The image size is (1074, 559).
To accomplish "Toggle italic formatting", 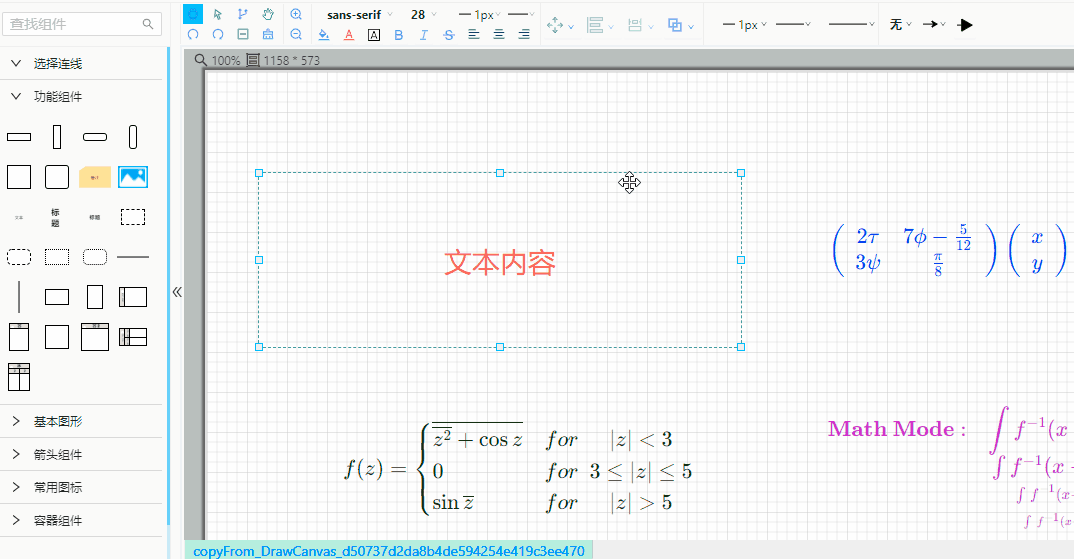I will tap(424, 34).
